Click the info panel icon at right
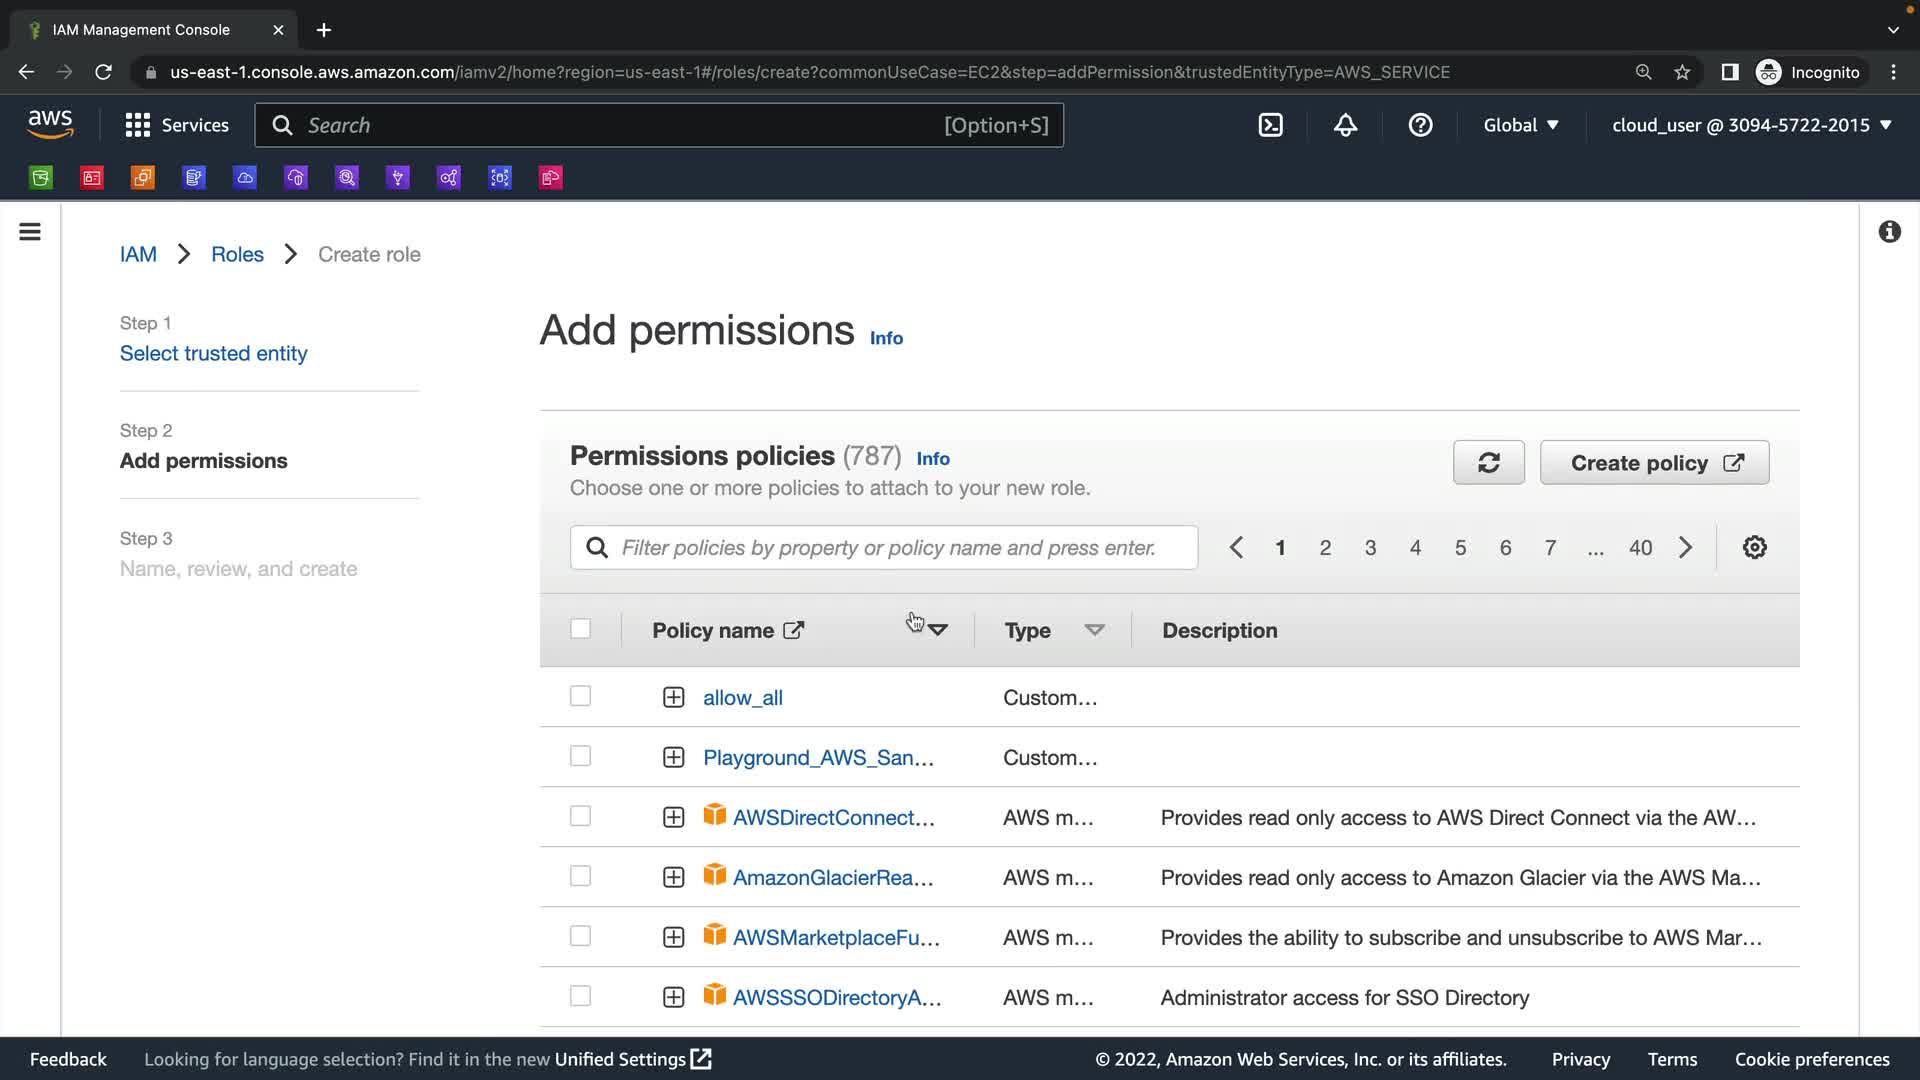The image size is (1920, 1080). pos(1889,232)
